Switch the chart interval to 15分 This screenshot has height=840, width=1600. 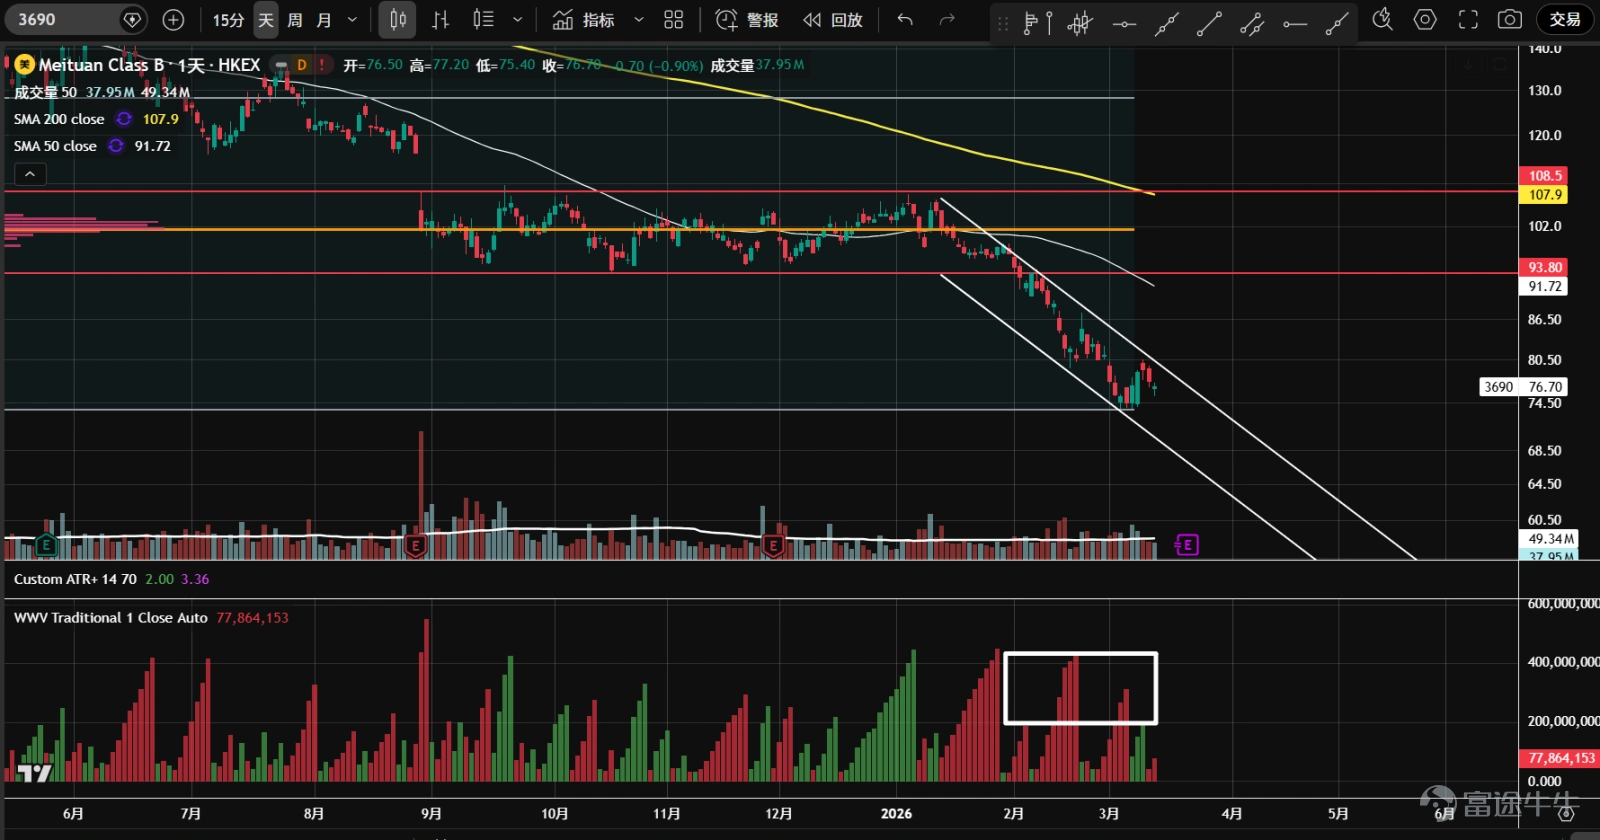228,19
